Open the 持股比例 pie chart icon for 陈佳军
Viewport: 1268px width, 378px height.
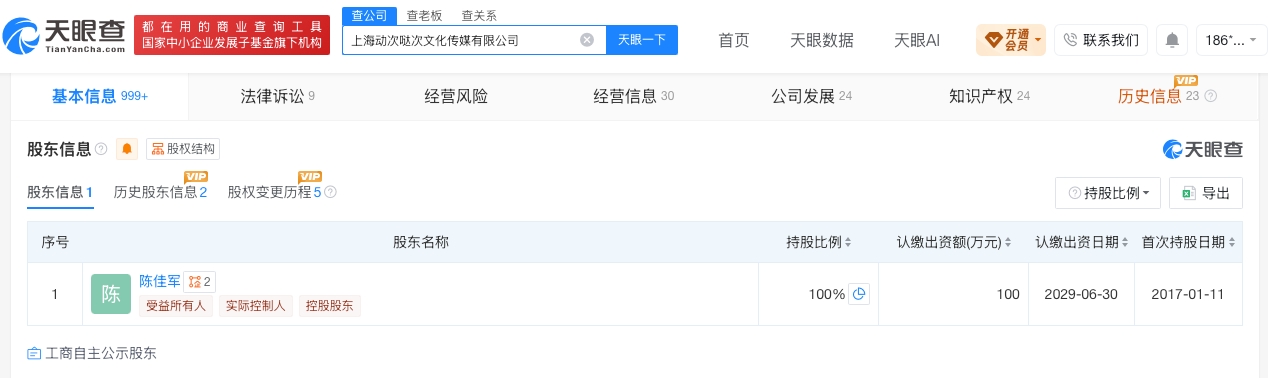(x=859, y=294)
